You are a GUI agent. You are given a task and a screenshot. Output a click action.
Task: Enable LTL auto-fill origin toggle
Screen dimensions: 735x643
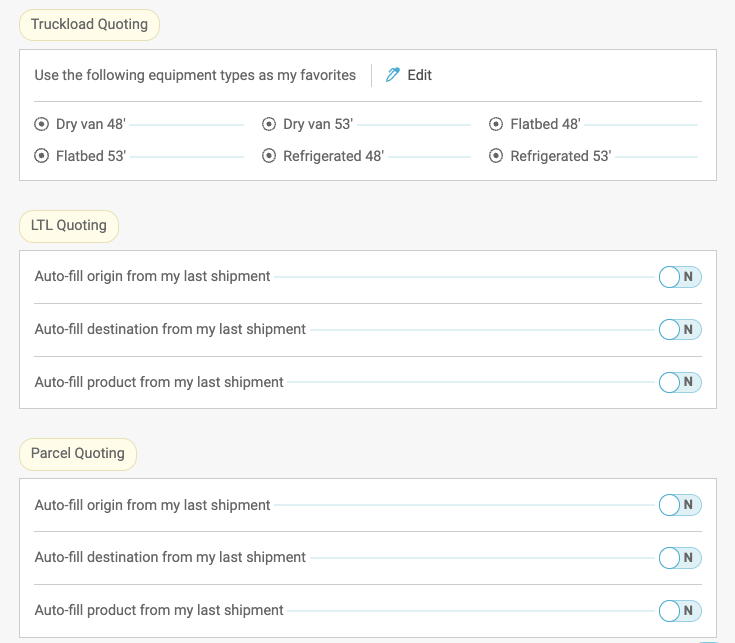point(680,277)
